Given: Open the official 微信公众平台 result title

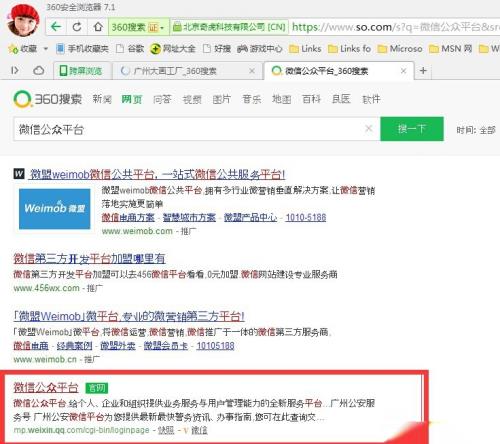Looking at the screenshot, I should (x=46, y=387).
